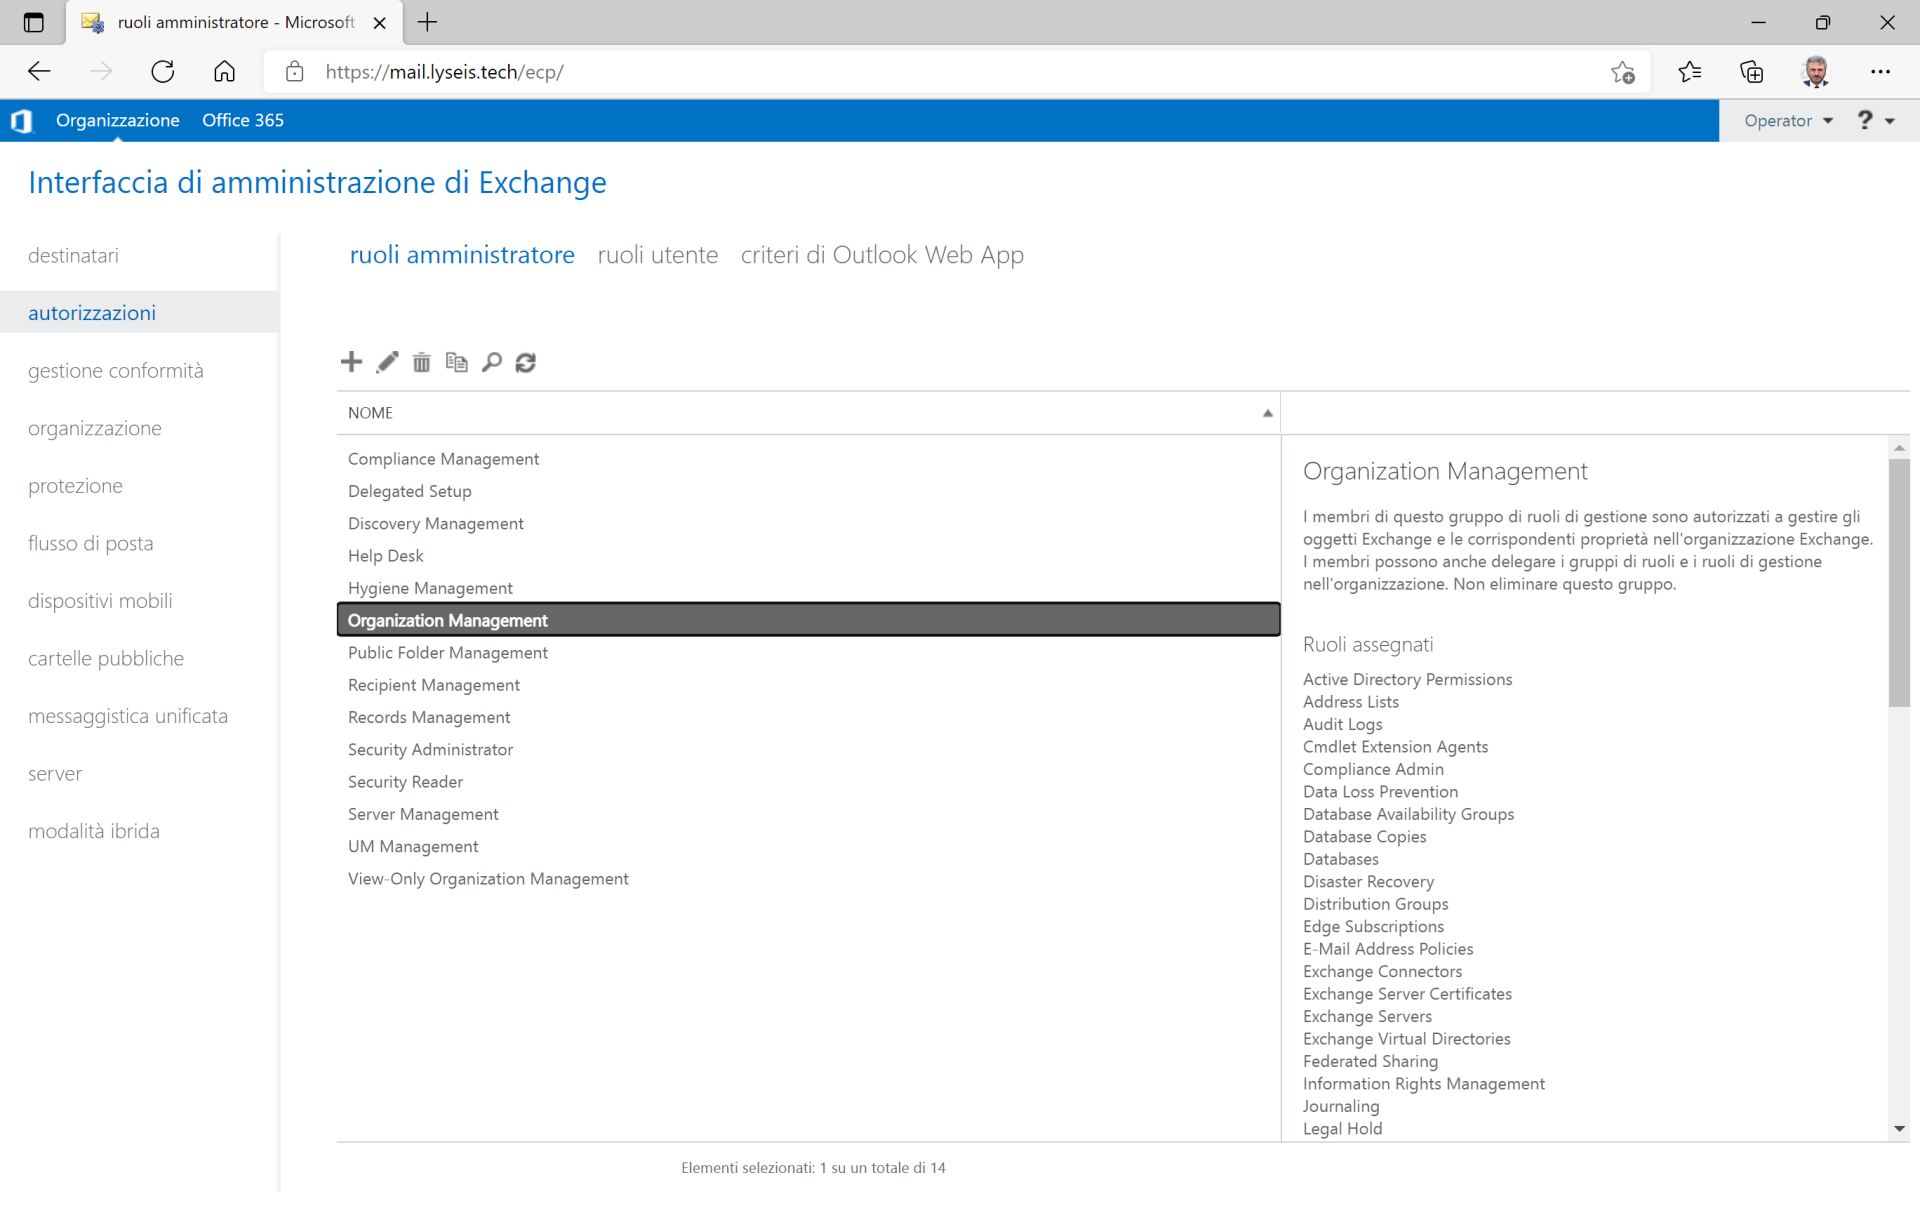Viewport: 1920px width, 1213px height.
Task: Open messaggistica unificata section
Action: pos(128,716)
